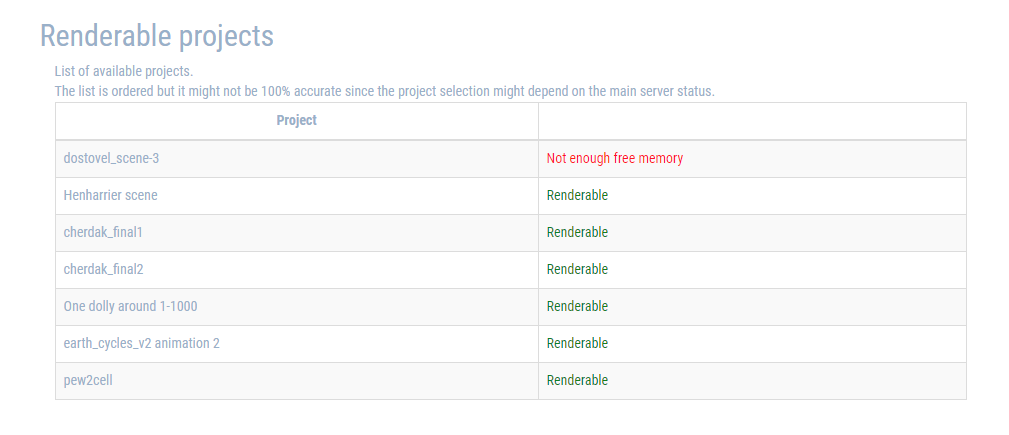Click the empty status column header
Image resolution: width=1009 pixels, height=435 pixels.
pos(752,120)
